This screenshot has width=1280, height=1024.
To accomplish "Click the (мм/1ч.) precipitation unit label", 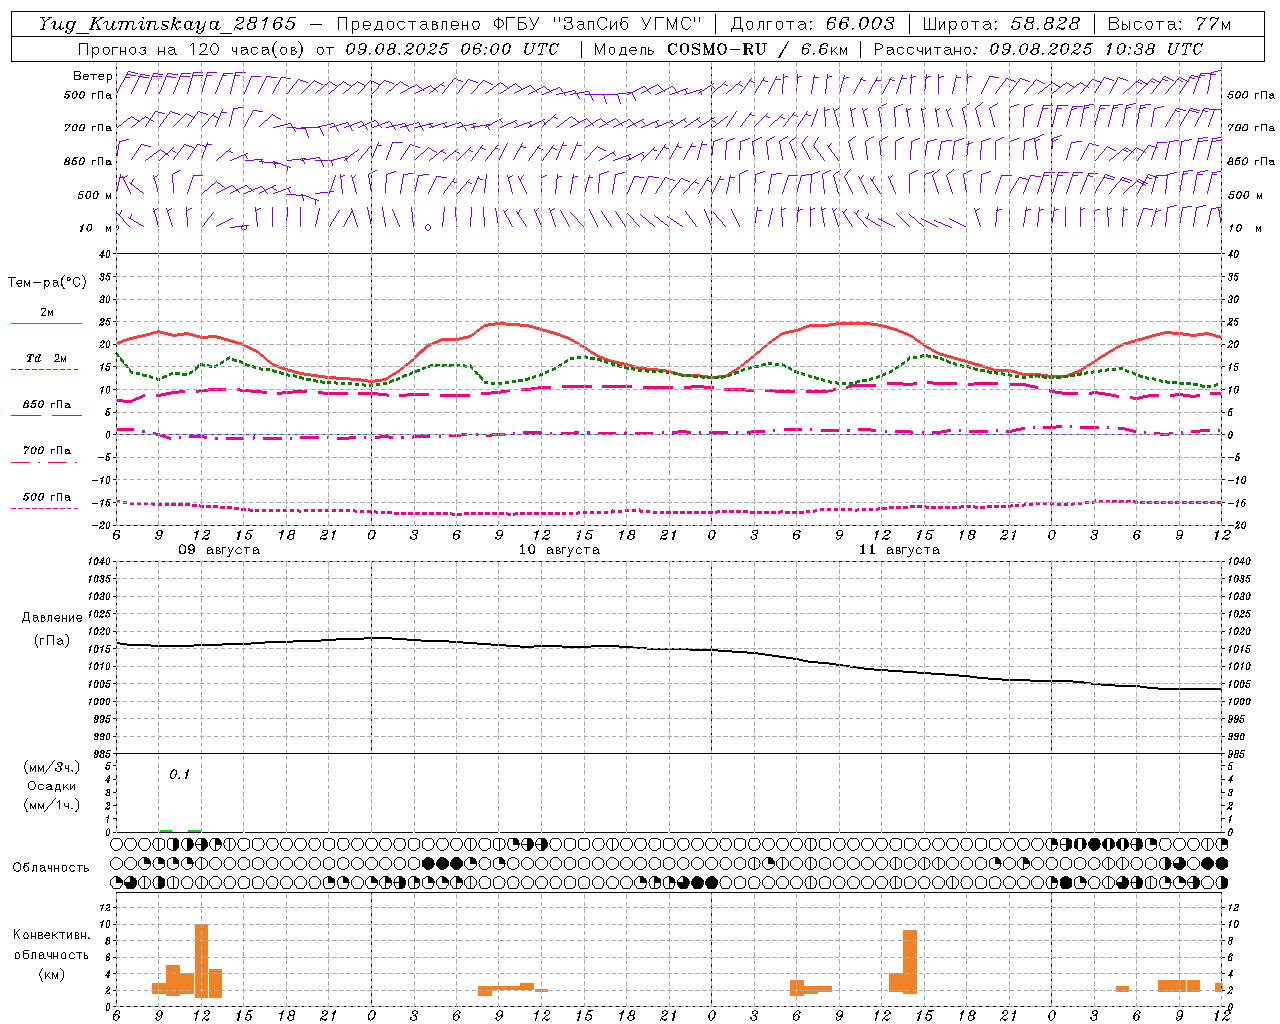I will point(52,805).
